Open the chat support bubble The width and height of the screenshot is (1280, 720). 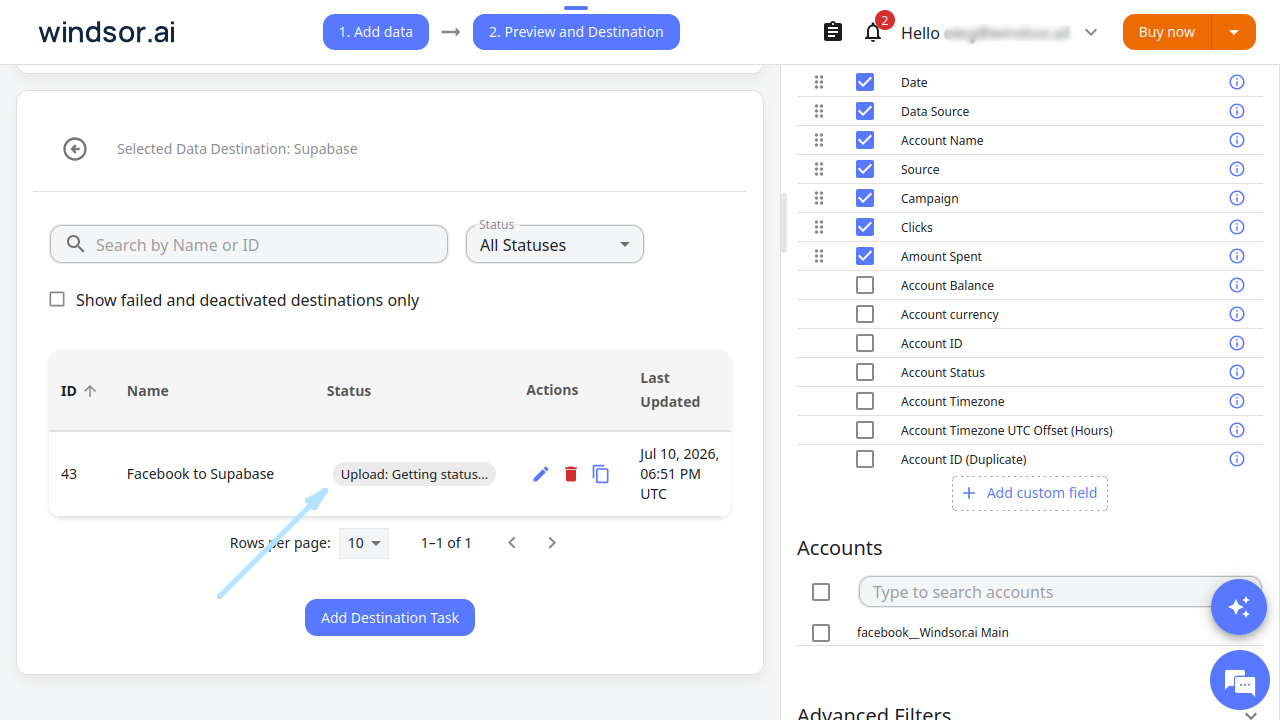(1239, 681)
